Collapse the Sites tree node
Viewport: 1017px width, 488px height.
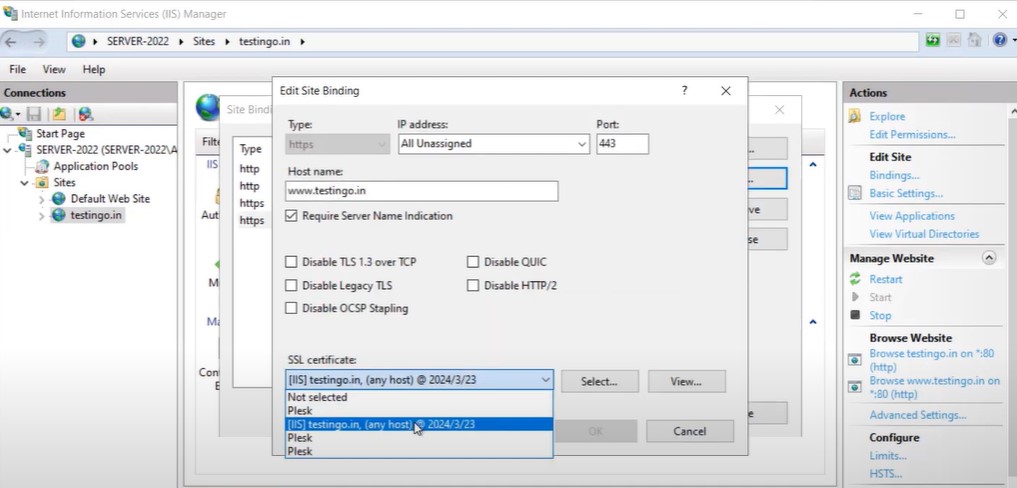(x=25, y=183)
